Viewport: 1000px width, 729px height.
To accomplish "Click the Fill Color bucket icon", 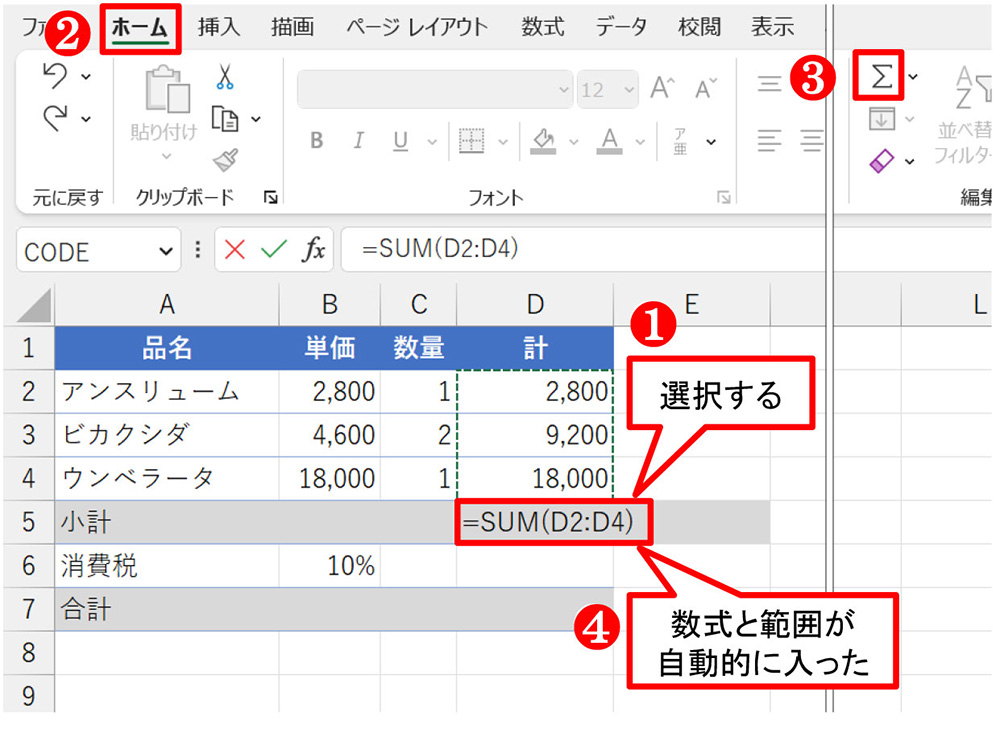I will pyautogui.click(x=543, y=141).
